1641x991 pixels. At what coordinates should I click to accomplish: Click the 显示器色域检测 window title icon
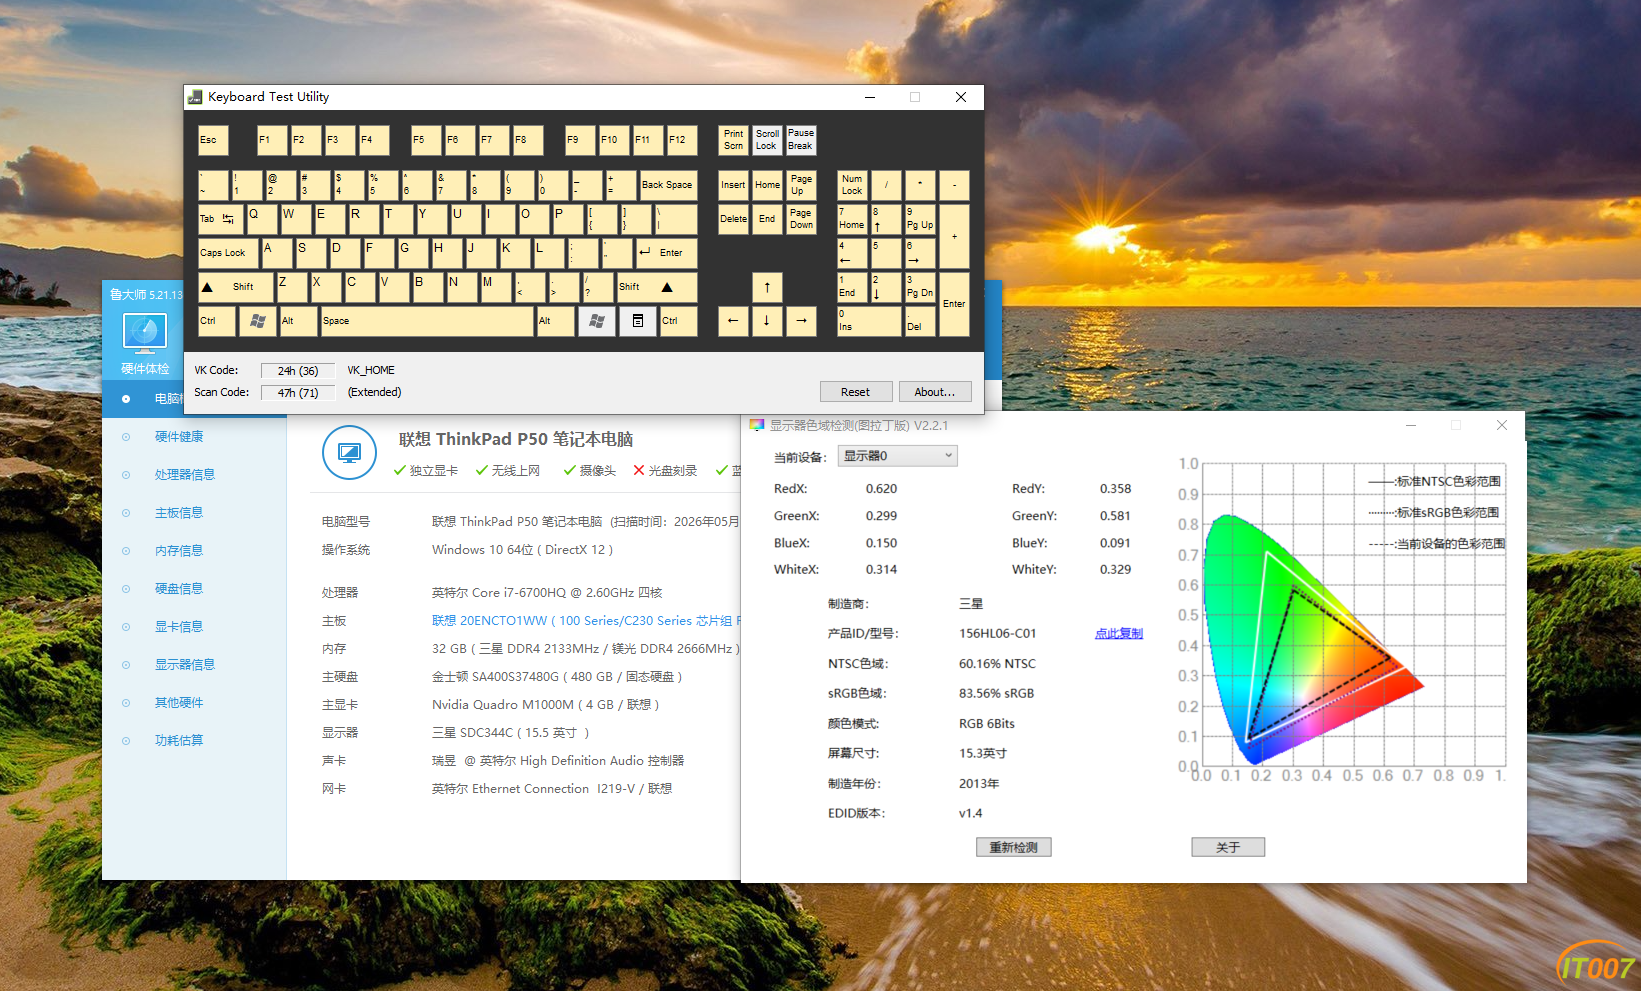pyautogui.click(x=757, y=426)
